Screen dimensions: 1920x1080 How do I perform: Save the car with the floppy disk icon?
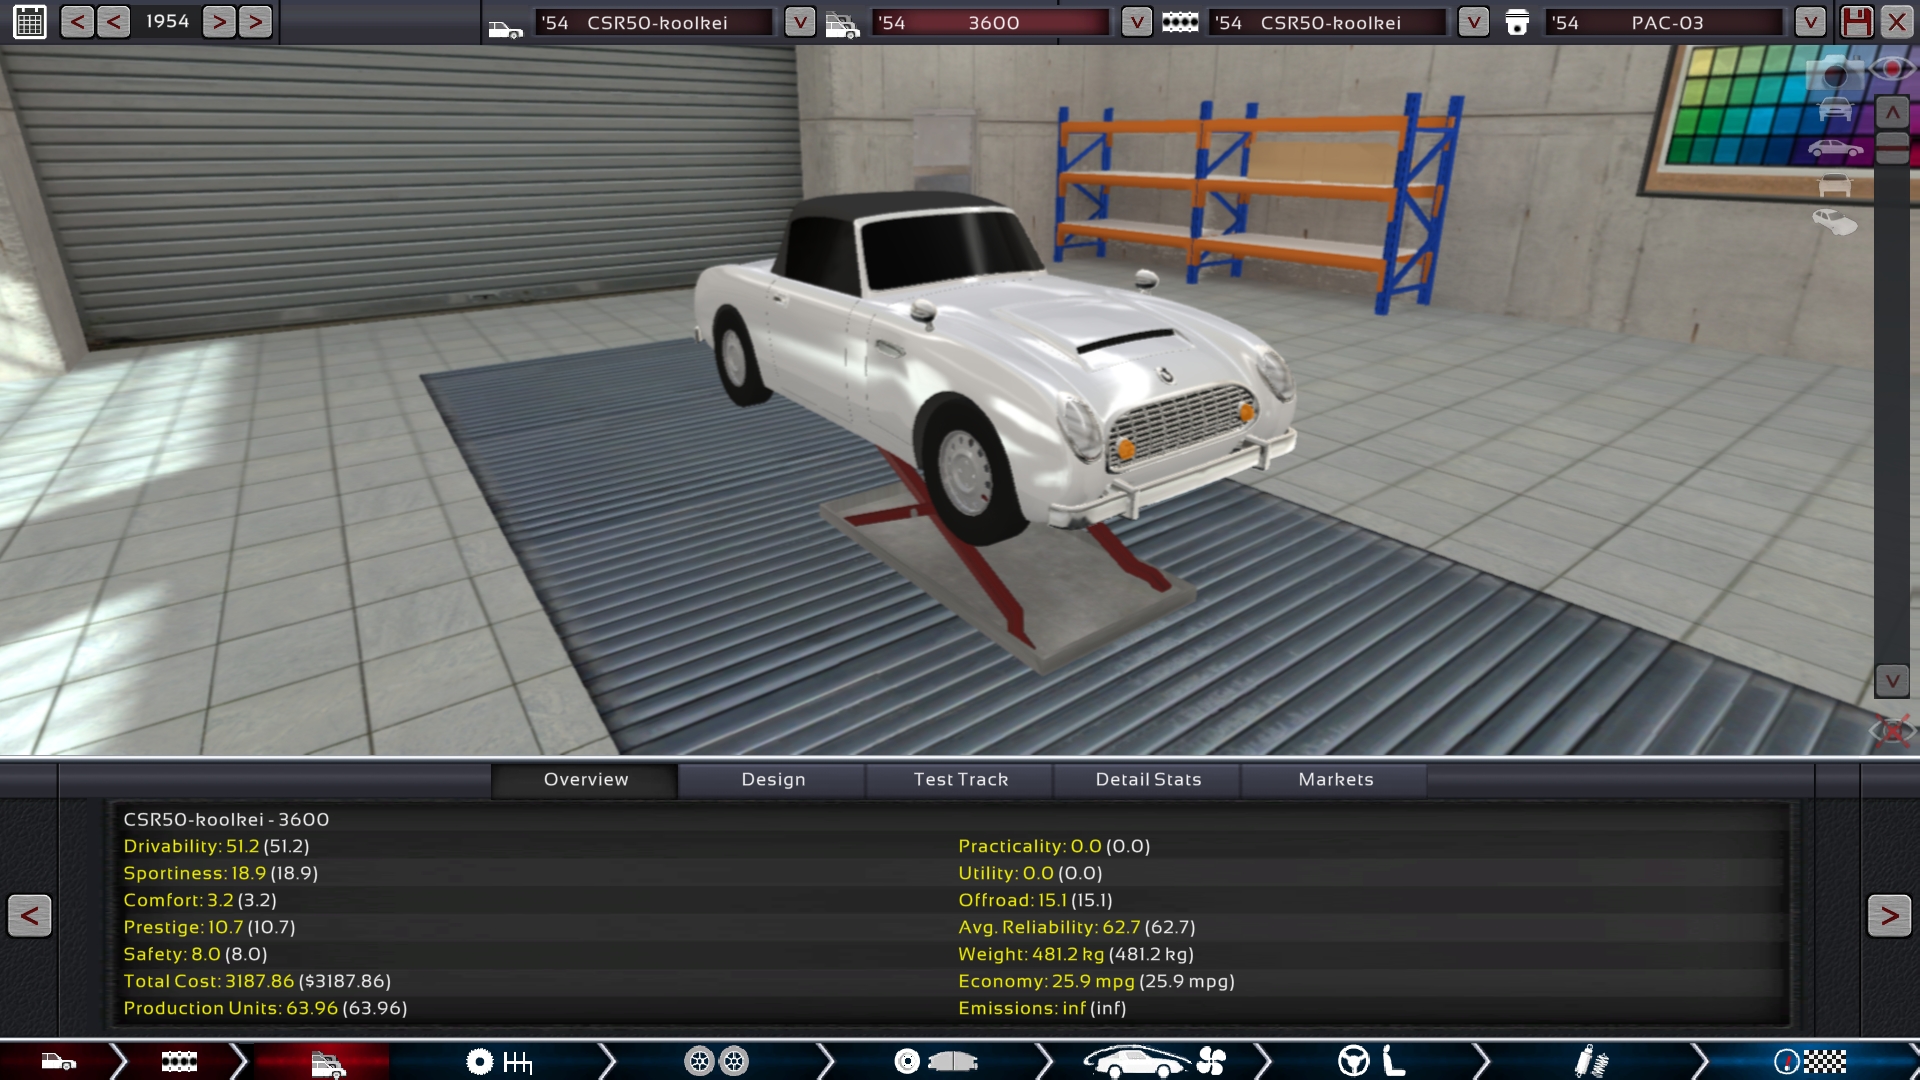(1856, 22)
